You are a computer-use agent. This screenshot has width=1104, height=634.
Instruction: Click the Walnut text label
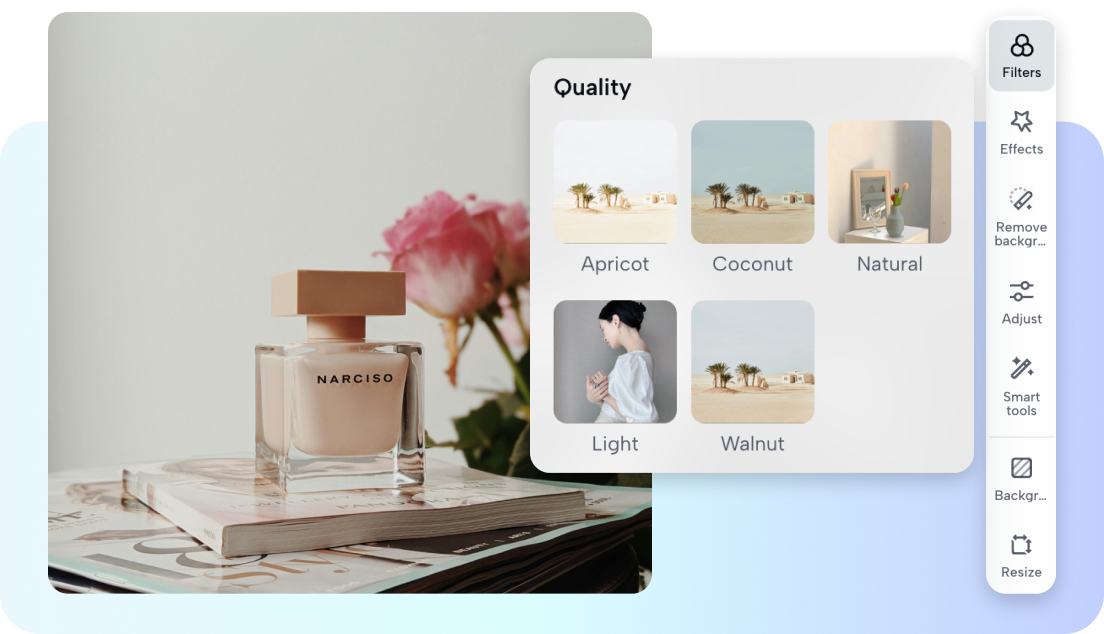coord(752,444)
